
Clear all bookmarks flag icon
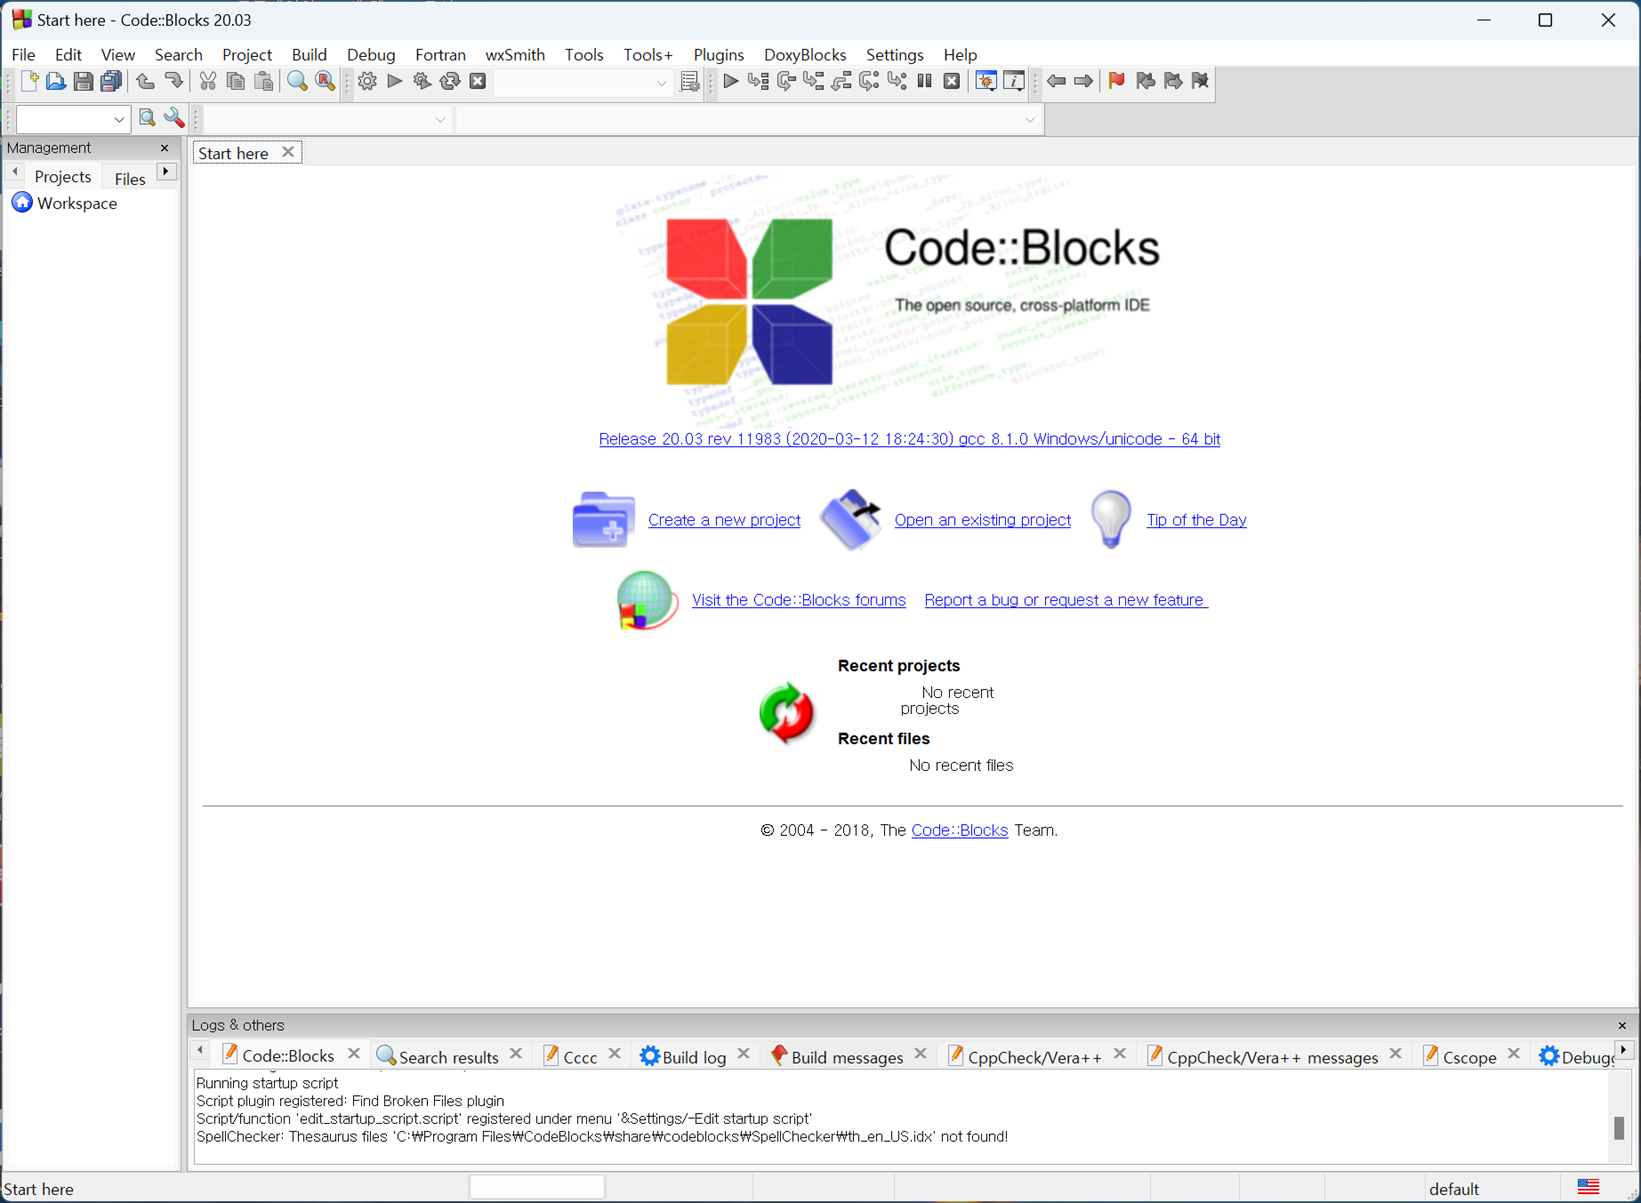click(x=1201, y=81)
